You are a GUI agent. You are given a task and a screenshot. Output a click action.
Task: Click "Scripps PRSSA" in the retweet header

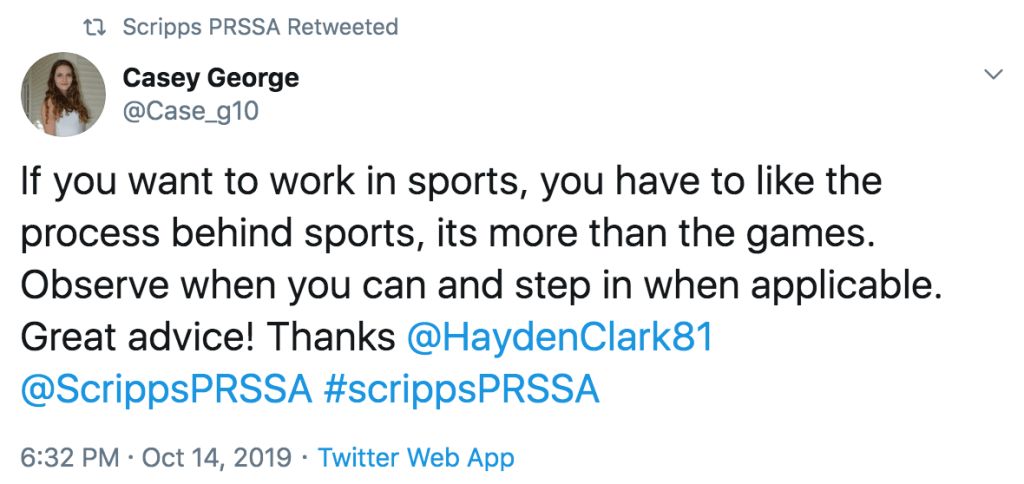pyautogui.click(x=201, y=28)
